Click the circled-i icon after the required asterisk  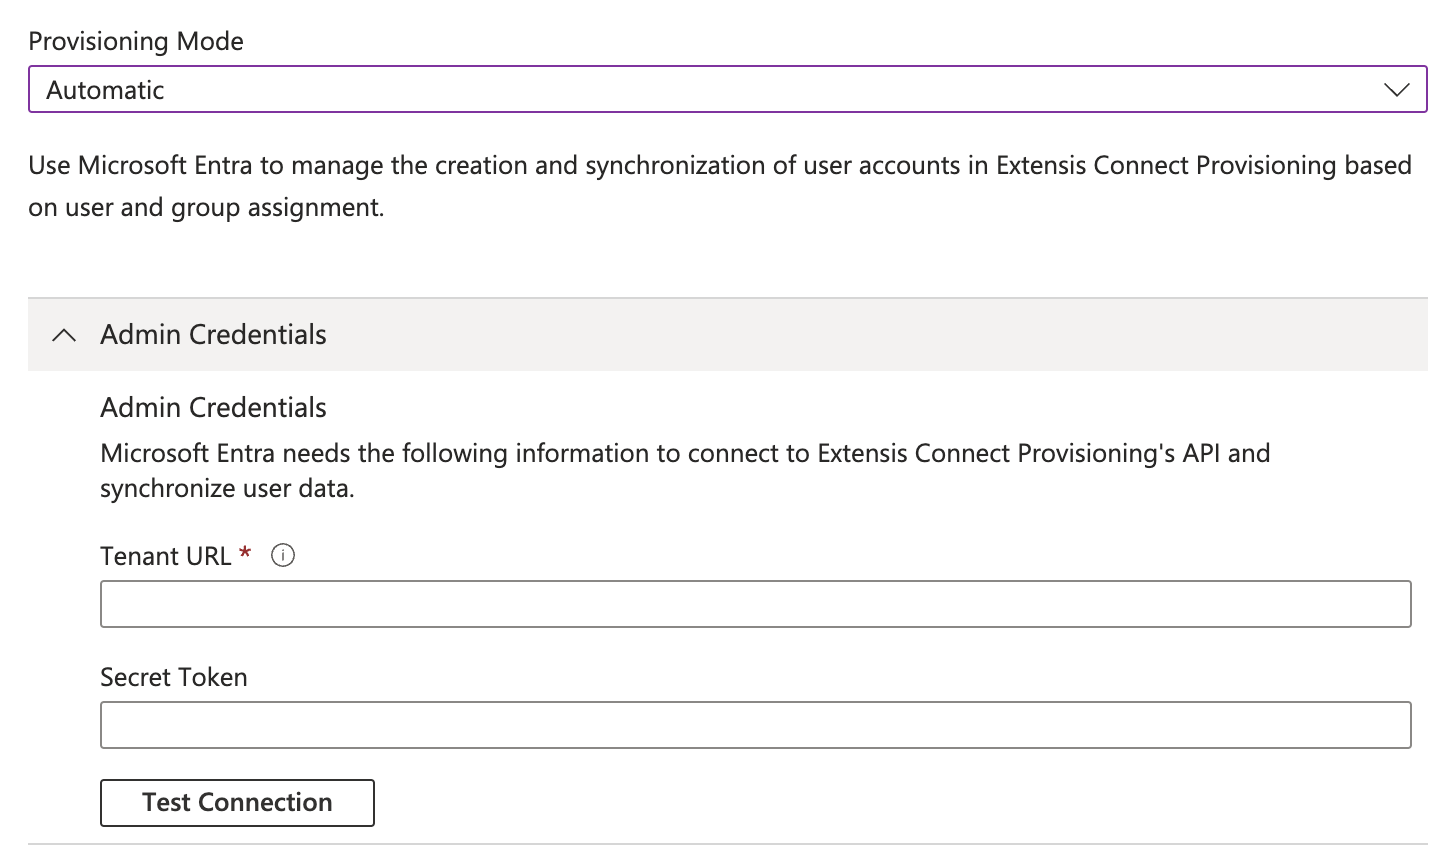click(282, 555)
